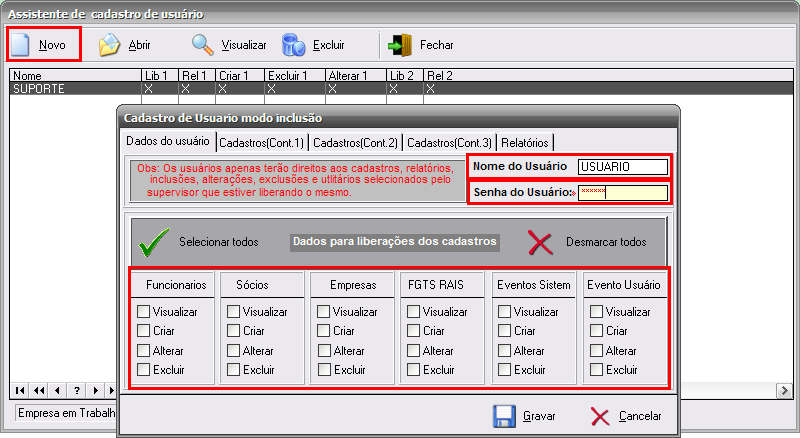Check Alterar under FGTS RAIS
The width and height of the screenshot is (800, 438).
coord(413,351)
